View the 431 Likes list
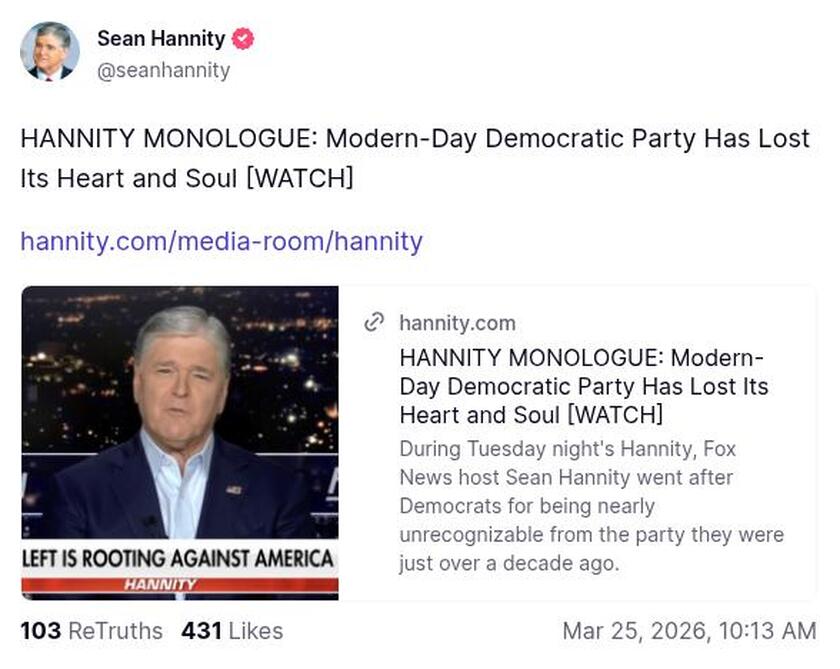 tap(232, 631)
